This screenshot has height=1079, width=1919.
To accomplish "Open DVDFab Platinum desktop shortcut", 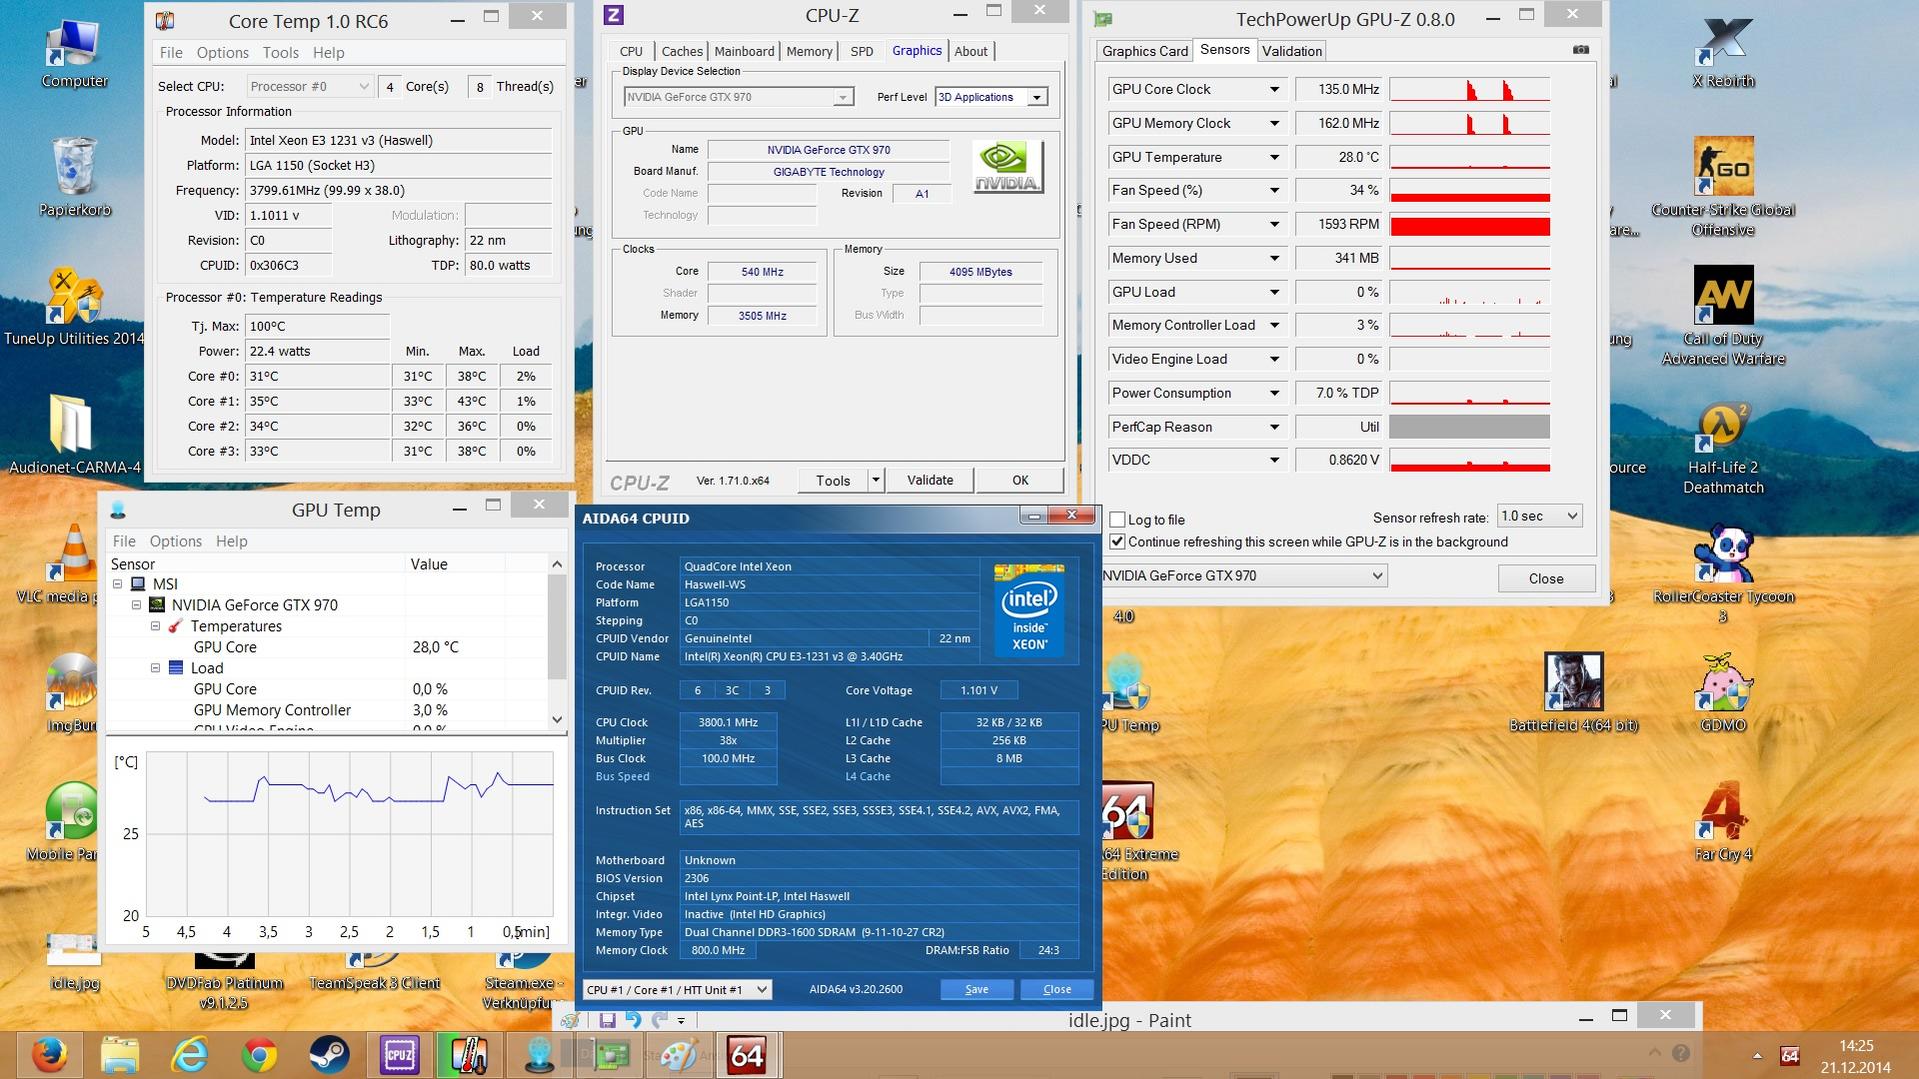I will (224, 982).
